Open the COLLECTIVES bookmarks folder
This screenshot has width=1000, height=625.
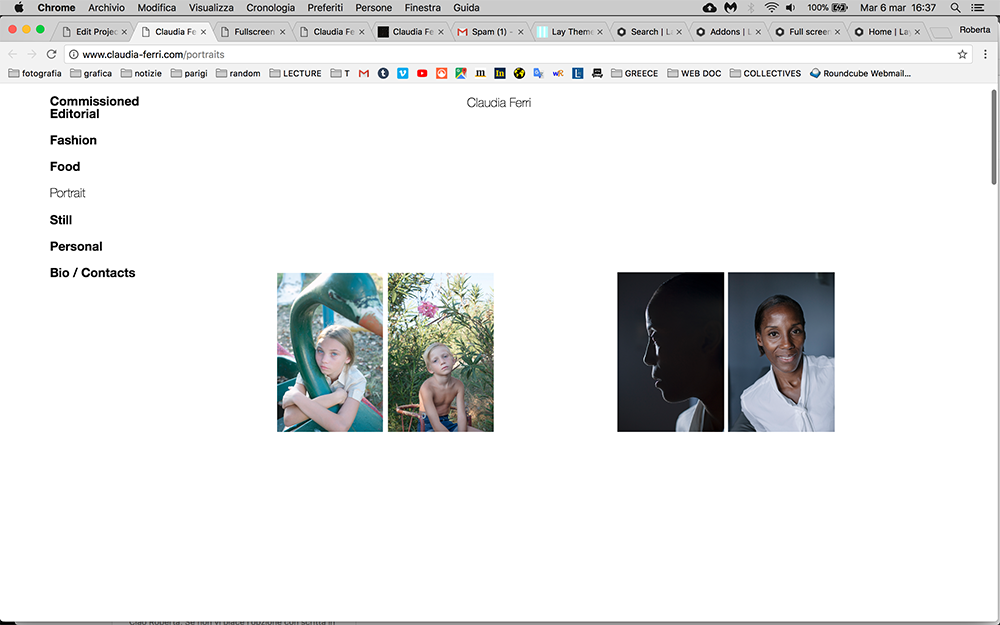tap(765, 73)
